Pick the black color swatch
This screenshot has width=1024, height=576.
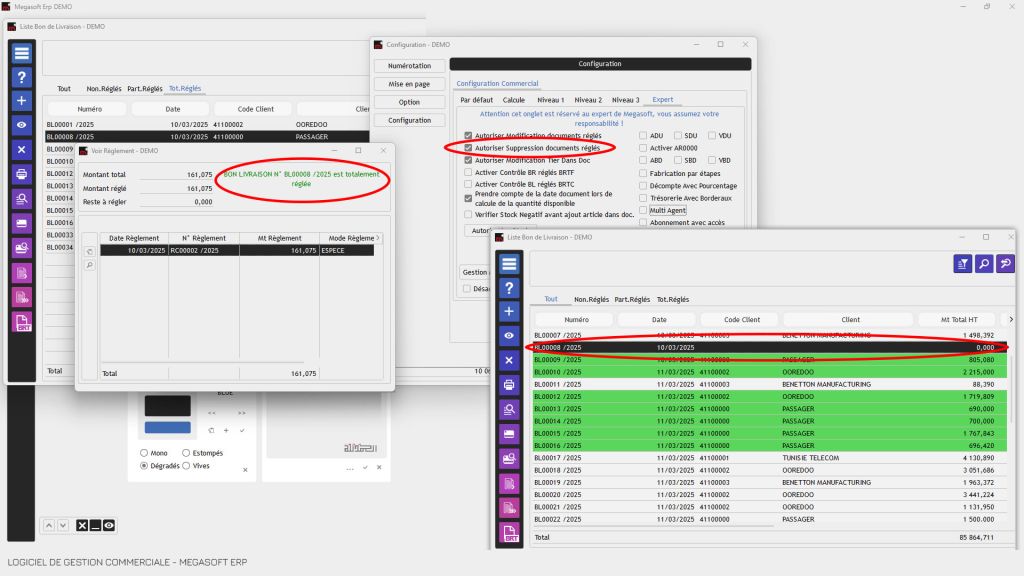[168, 406]
